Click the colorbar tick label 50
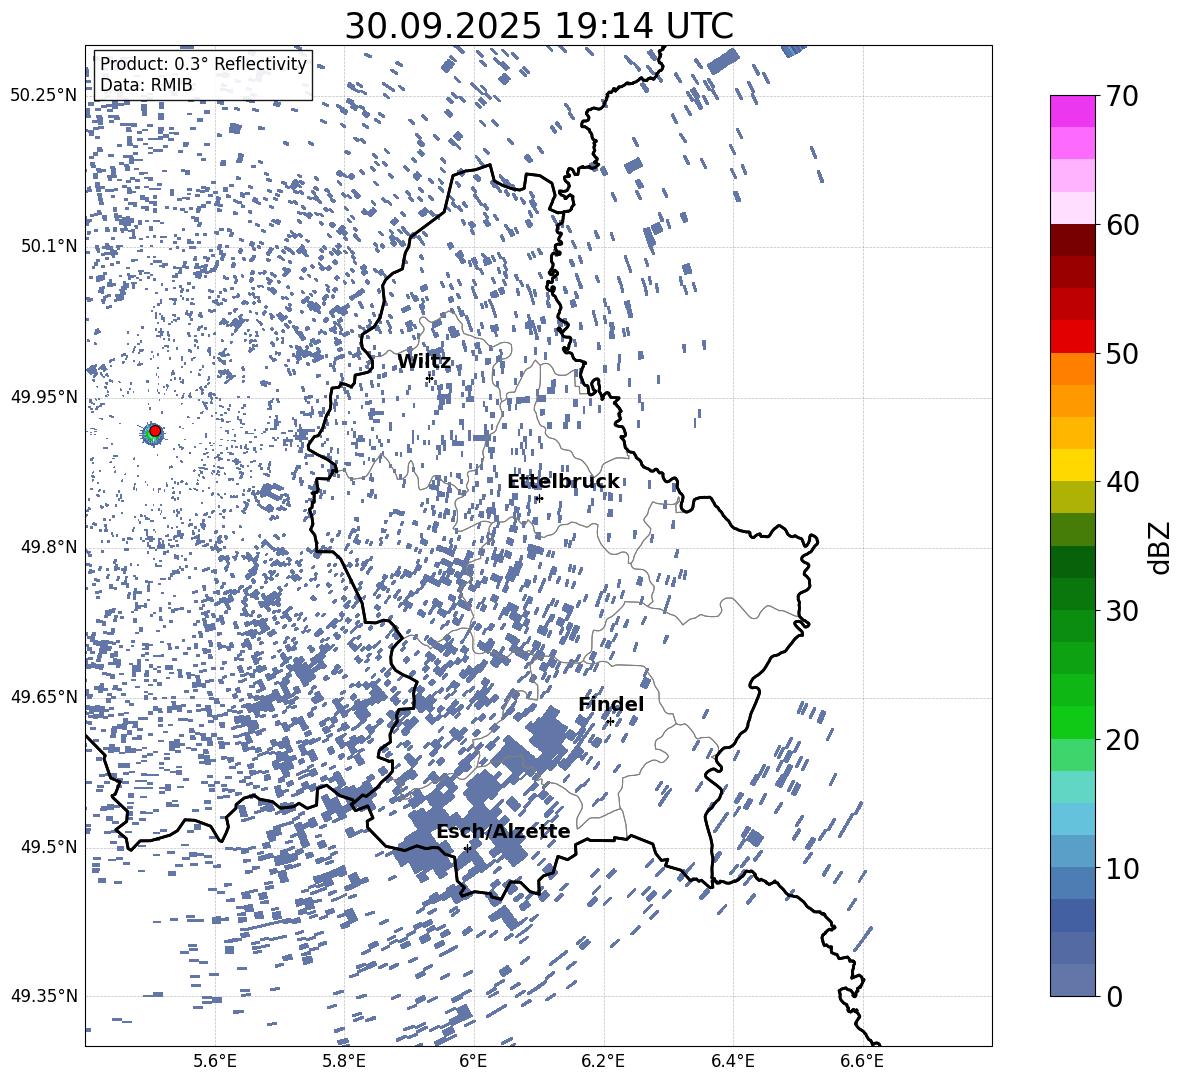1184x1081 pixels. [1122, 354]
